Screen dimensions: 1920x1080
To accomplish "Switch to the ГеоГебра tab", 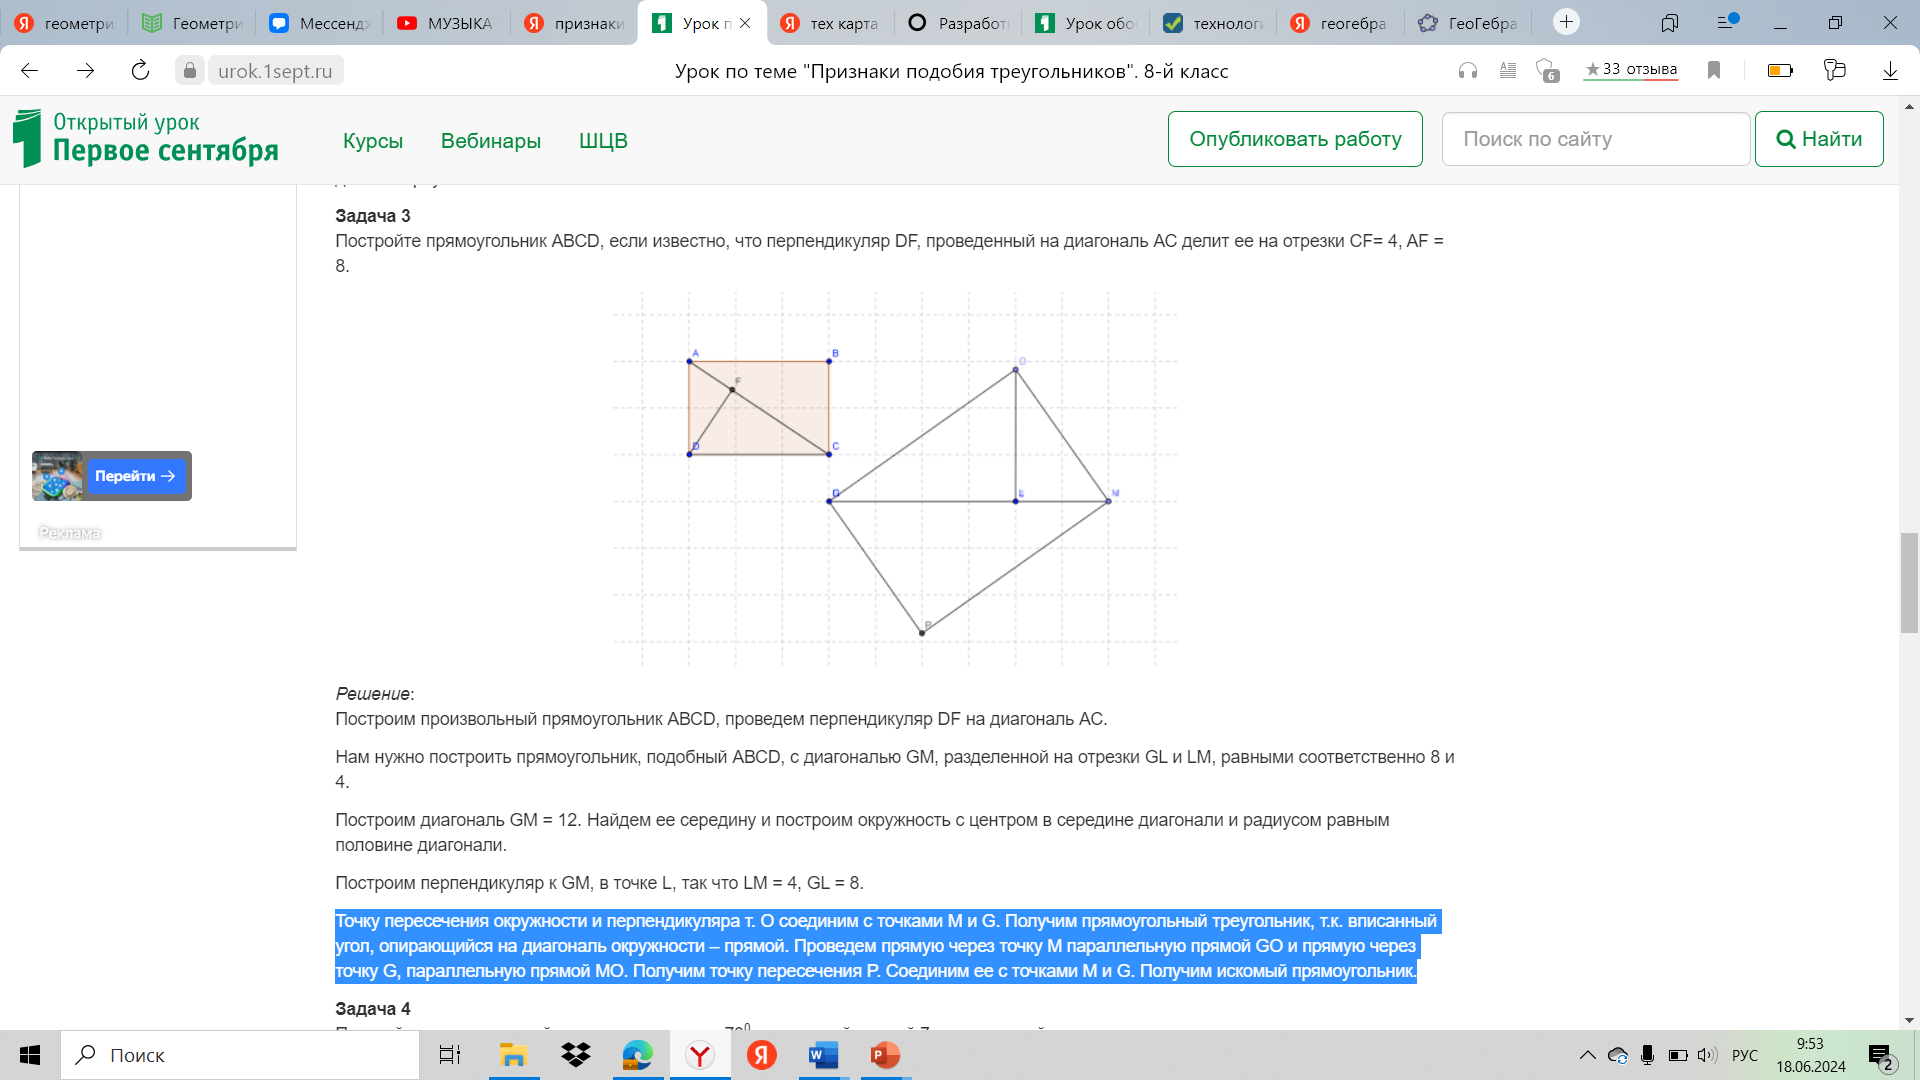I will coord(1470,23).
